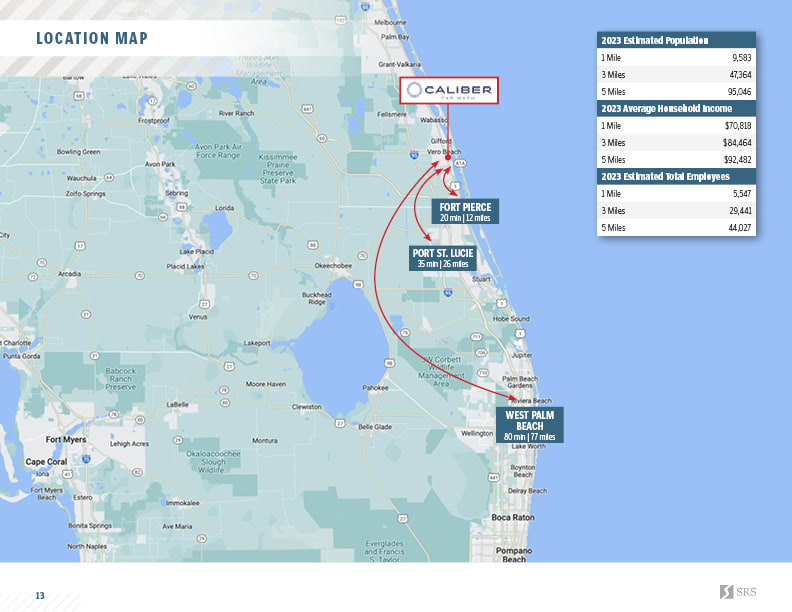Click the Pahokee map label

point(375,388)
